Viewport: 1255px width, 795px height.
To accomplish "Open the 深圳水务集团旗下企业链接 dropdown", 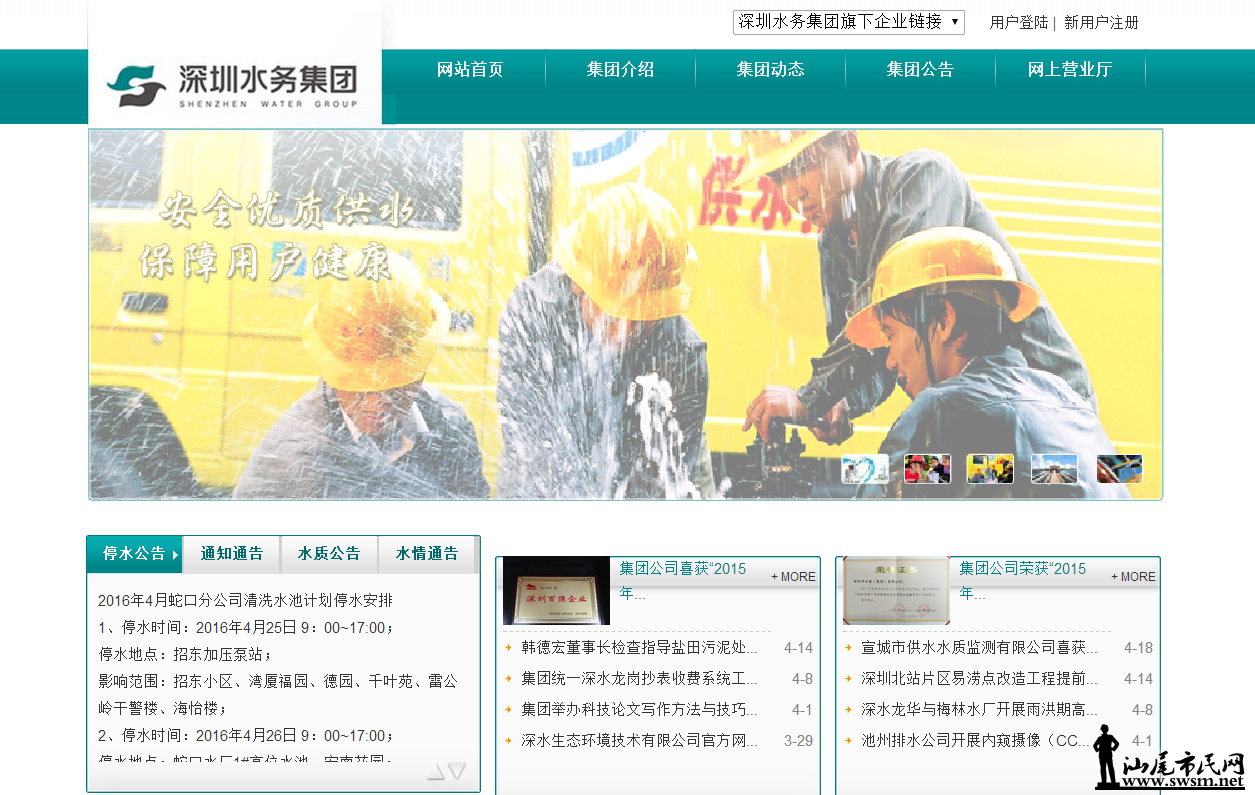I will coord(848,22).
